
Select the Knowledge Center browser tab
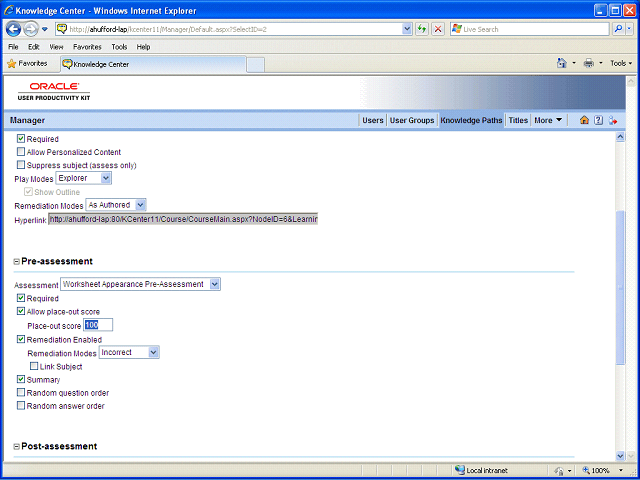(x=153, y=64)
